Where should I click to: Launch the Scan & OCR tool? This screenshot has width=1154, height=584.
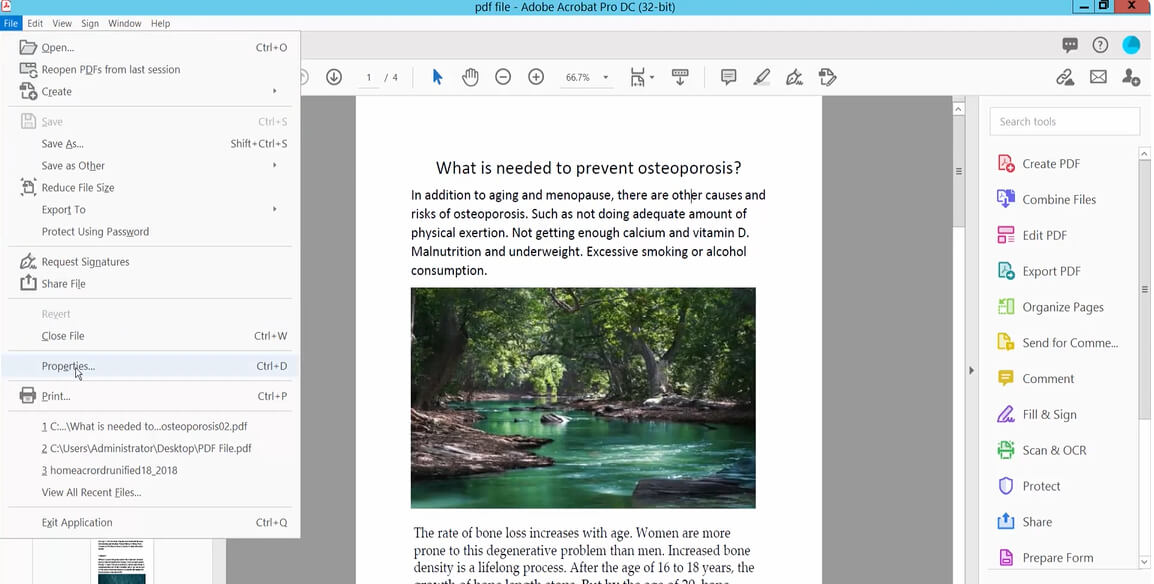pyautogui.click(x=1053, y=451)
